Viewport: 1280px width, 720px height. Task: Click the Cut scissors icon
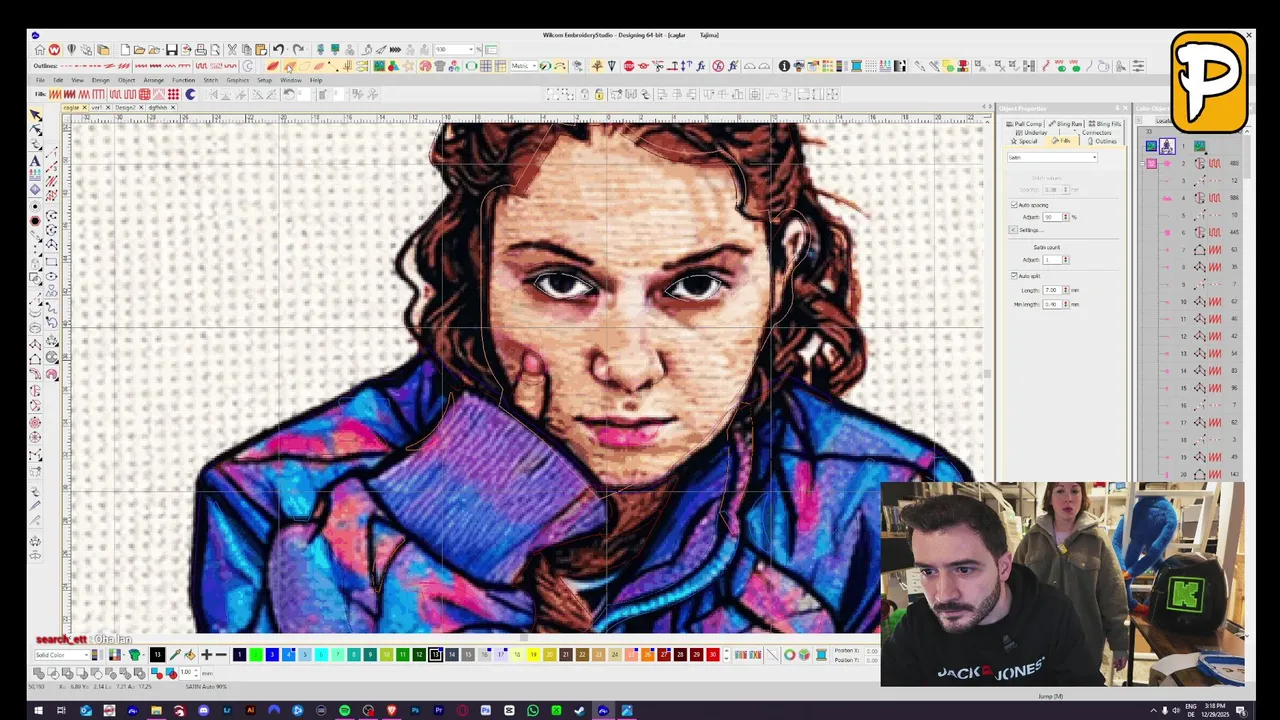click(231, 49)
